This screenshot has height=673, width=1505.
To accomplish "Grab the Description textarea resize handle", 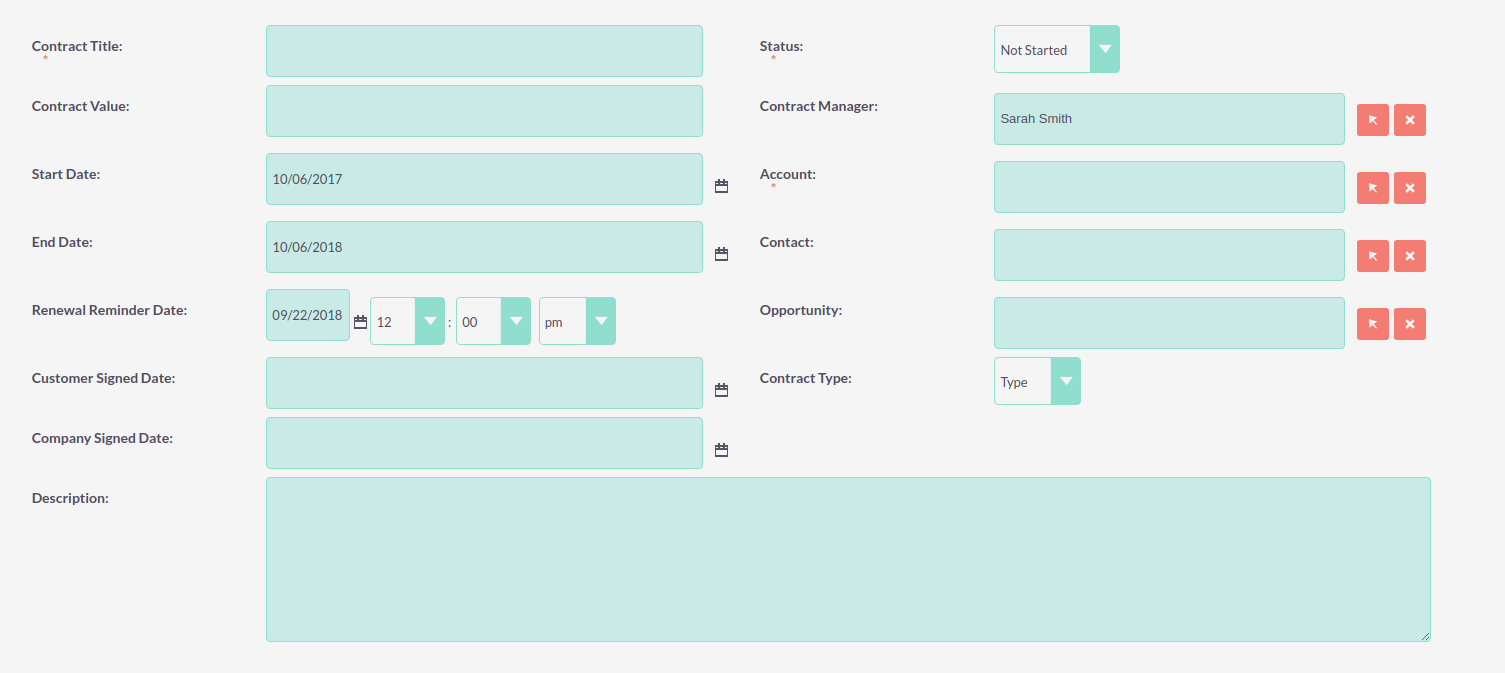I will (1425, 636).
